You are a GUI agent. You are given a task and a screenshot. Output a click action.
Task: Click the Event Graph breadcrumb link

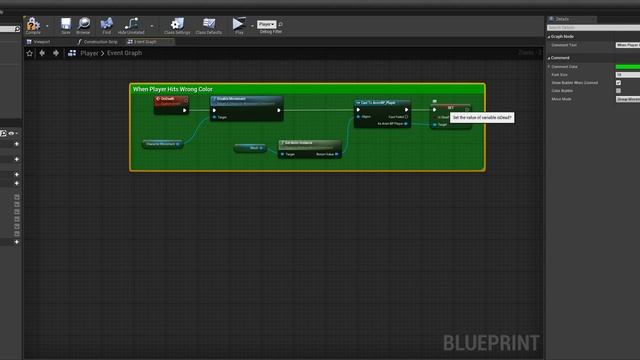124,53
